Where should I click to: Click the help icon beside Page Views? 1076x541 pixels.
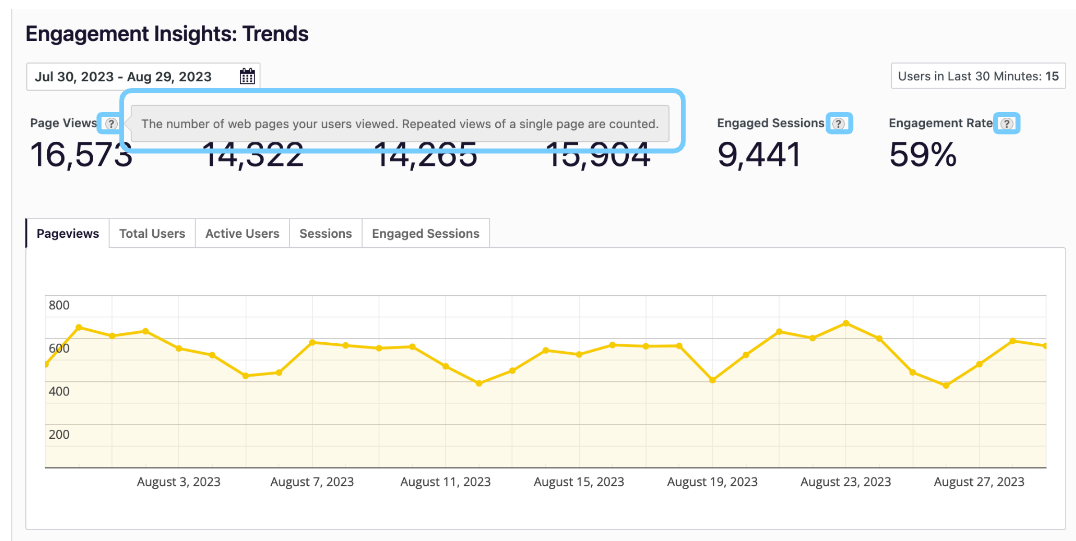(x=111, y=124)
